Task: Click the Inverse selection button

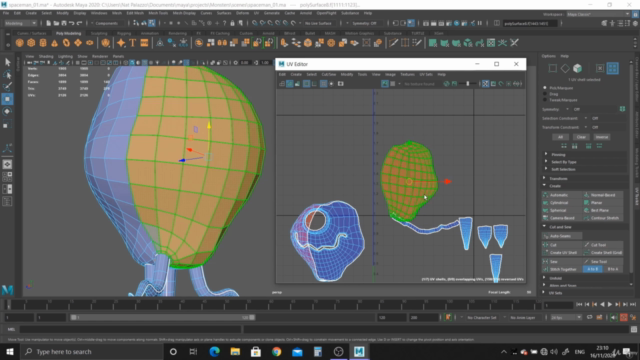Action: 601,137
